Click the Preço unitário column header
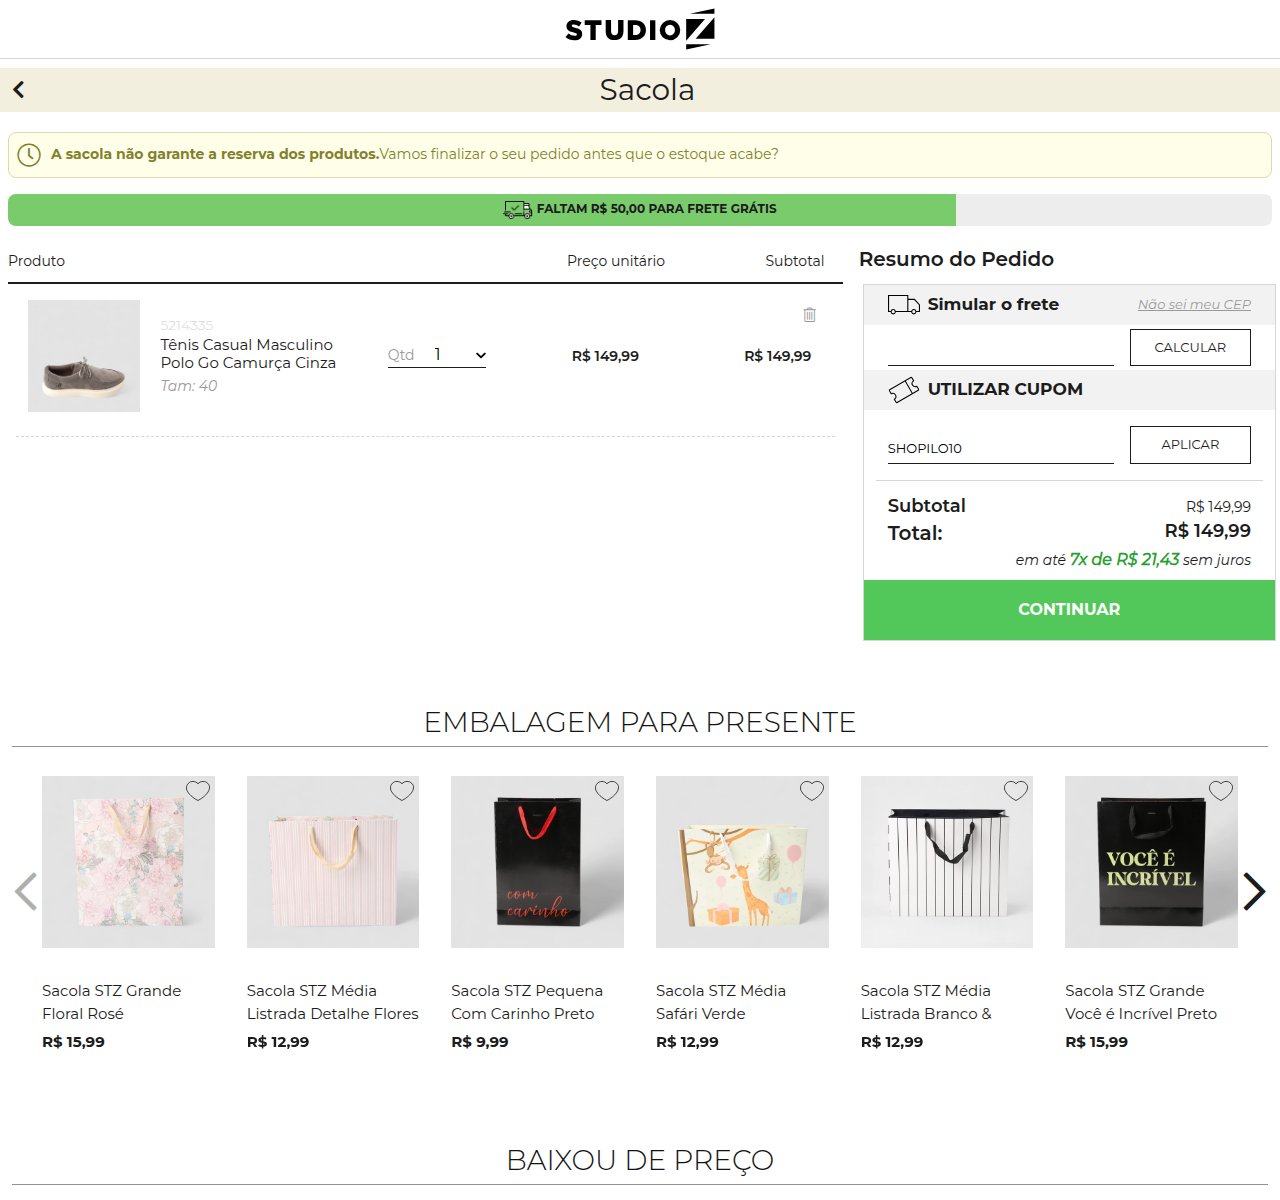This screenshot has width=1280, height=1200. (616, 261)
